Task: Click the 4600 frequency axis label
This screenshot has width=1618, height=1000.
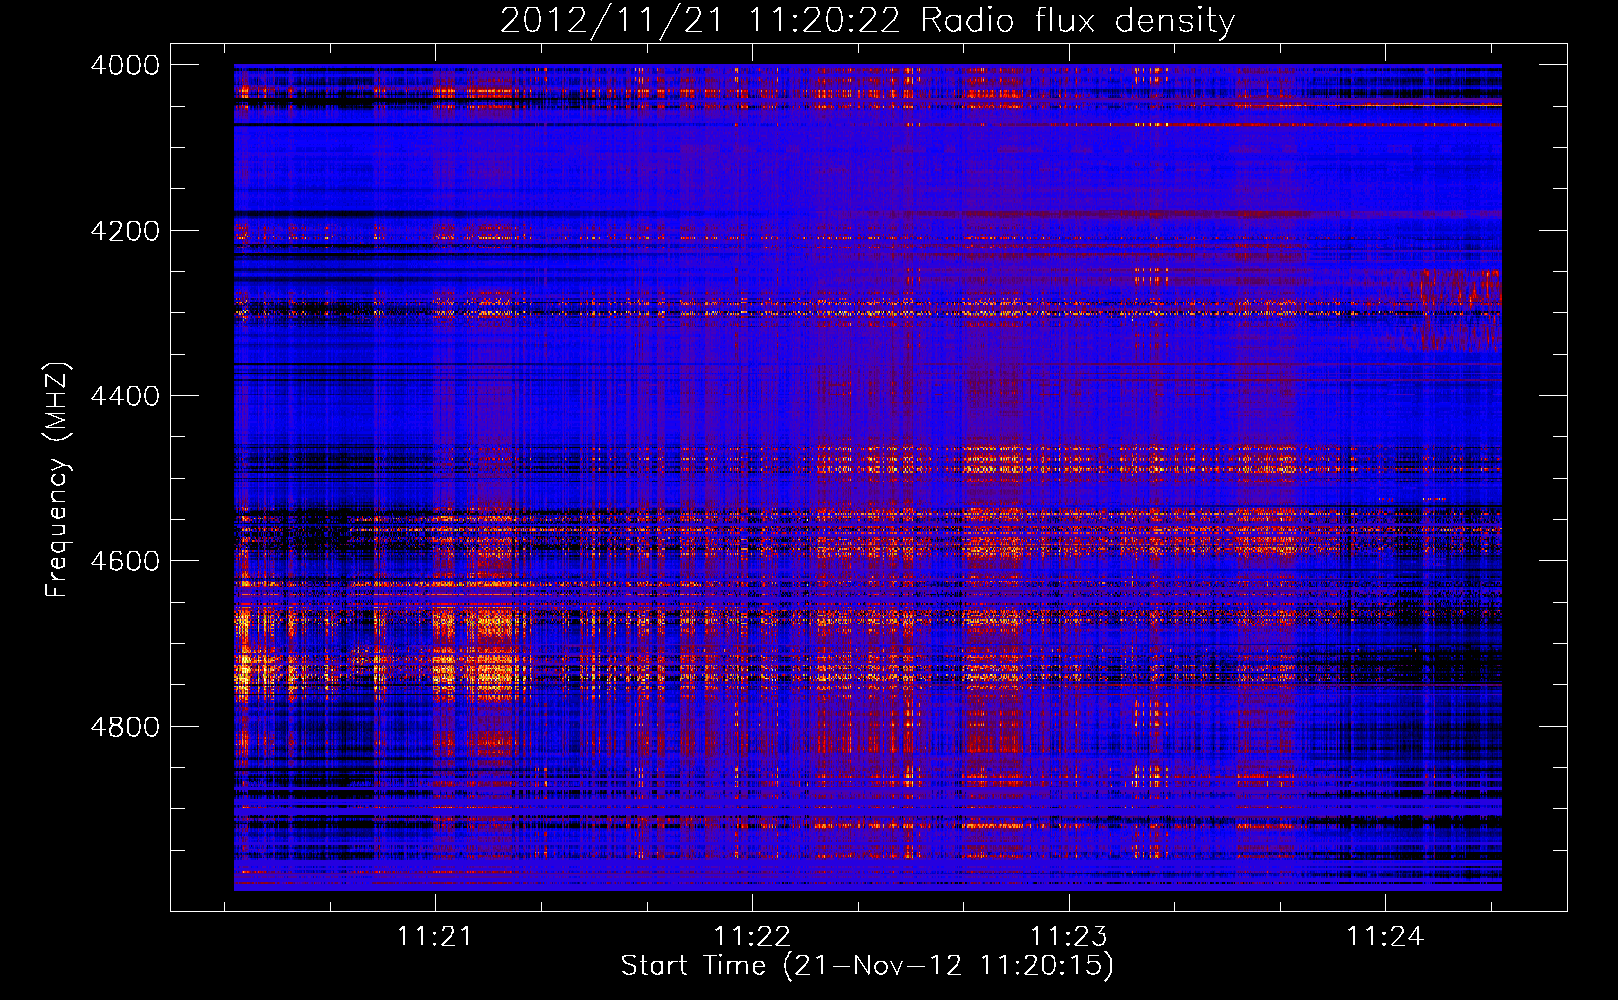Action: coord(125,561)
